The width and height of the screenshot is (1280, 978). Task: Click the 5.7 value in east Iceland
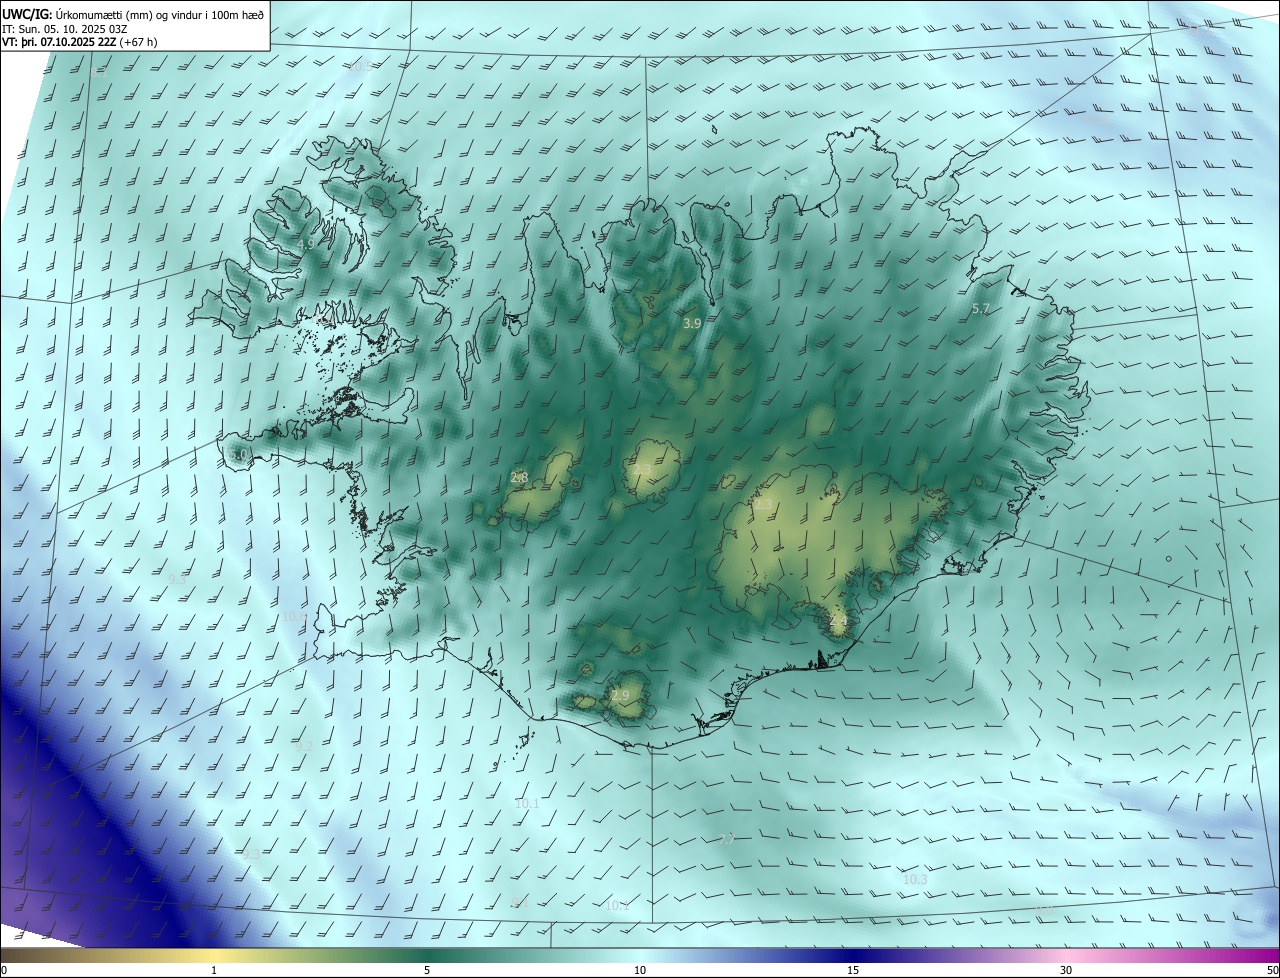point(980,309)
